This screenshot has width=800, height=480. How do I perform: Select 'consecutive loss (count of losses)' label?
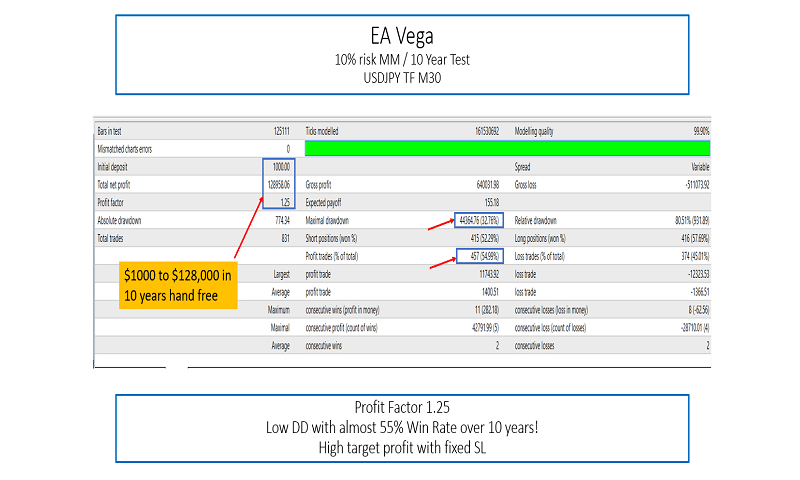pyautogui.click(x=550, y=327)
